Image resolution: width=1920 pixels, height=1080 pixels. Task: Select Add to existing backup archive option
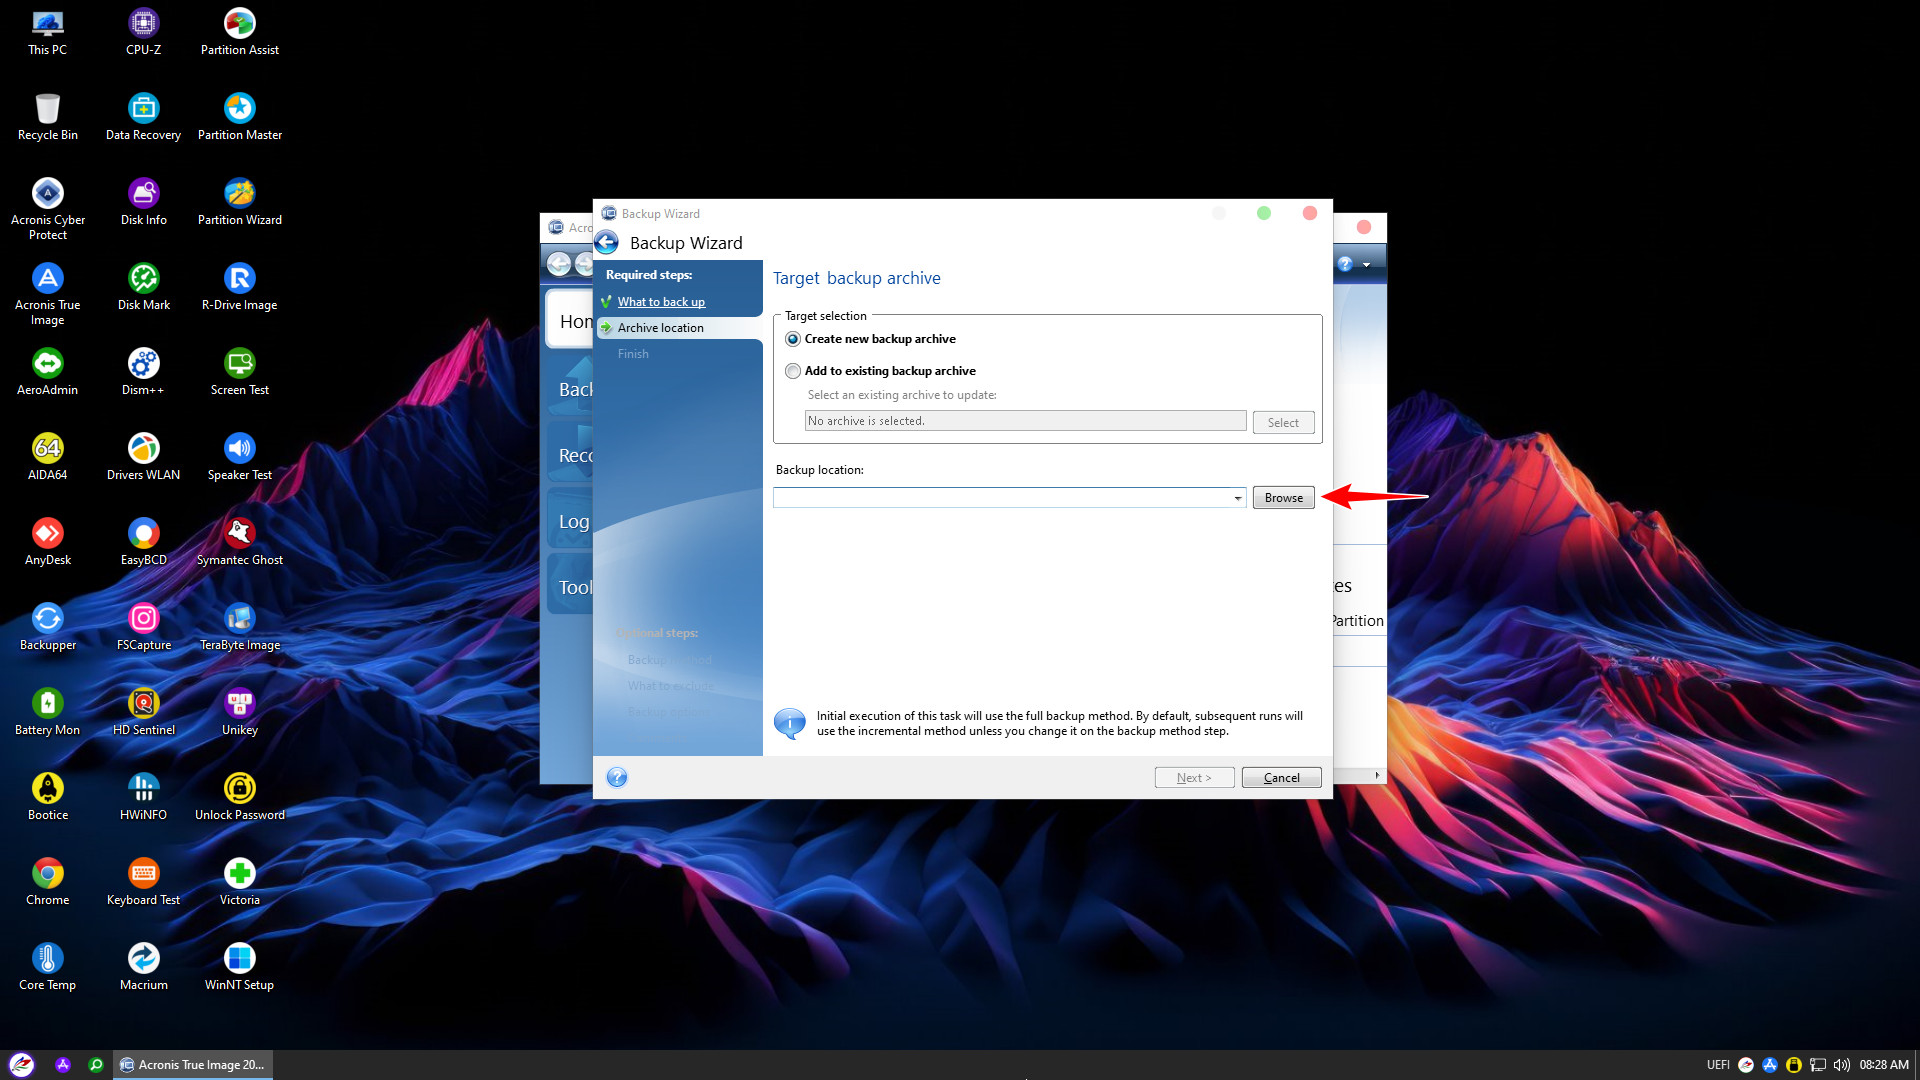click(x=793, y=371)
